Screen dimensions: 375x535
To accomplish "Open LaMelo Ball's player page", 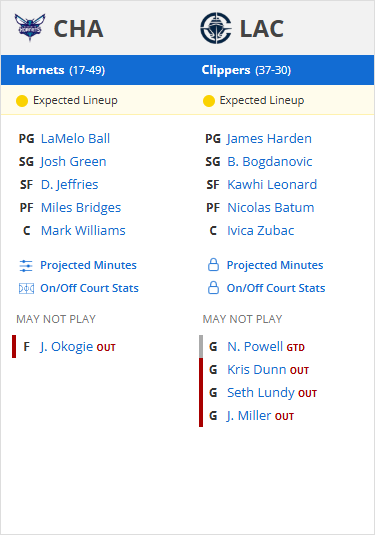I will [75, 139].
